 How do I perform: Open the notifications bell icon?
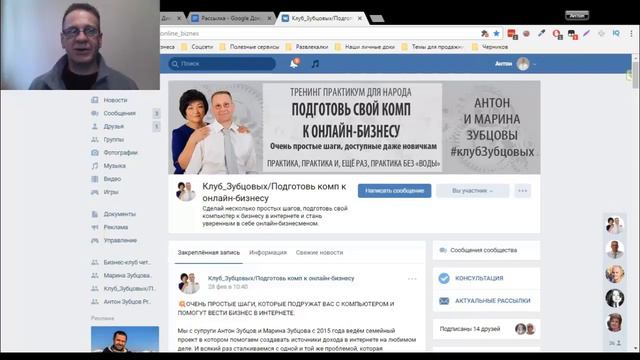[294, 63]
